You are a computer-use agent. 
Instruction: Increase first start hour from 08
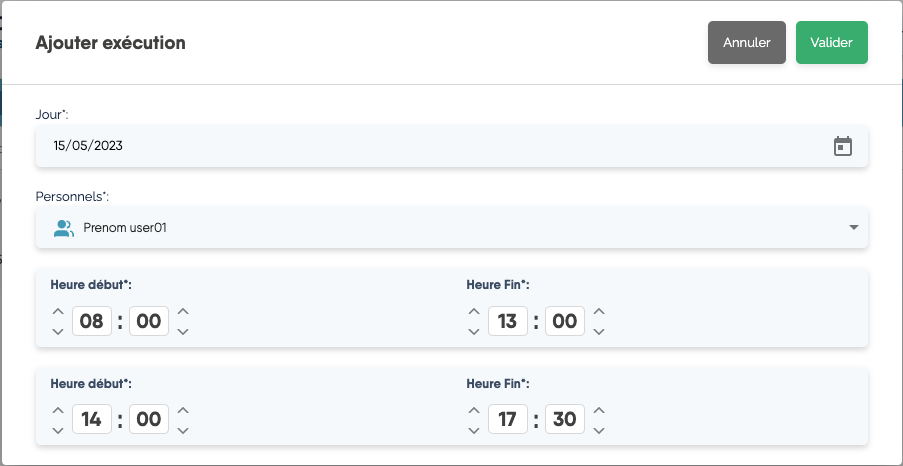(x=58, y=312)
